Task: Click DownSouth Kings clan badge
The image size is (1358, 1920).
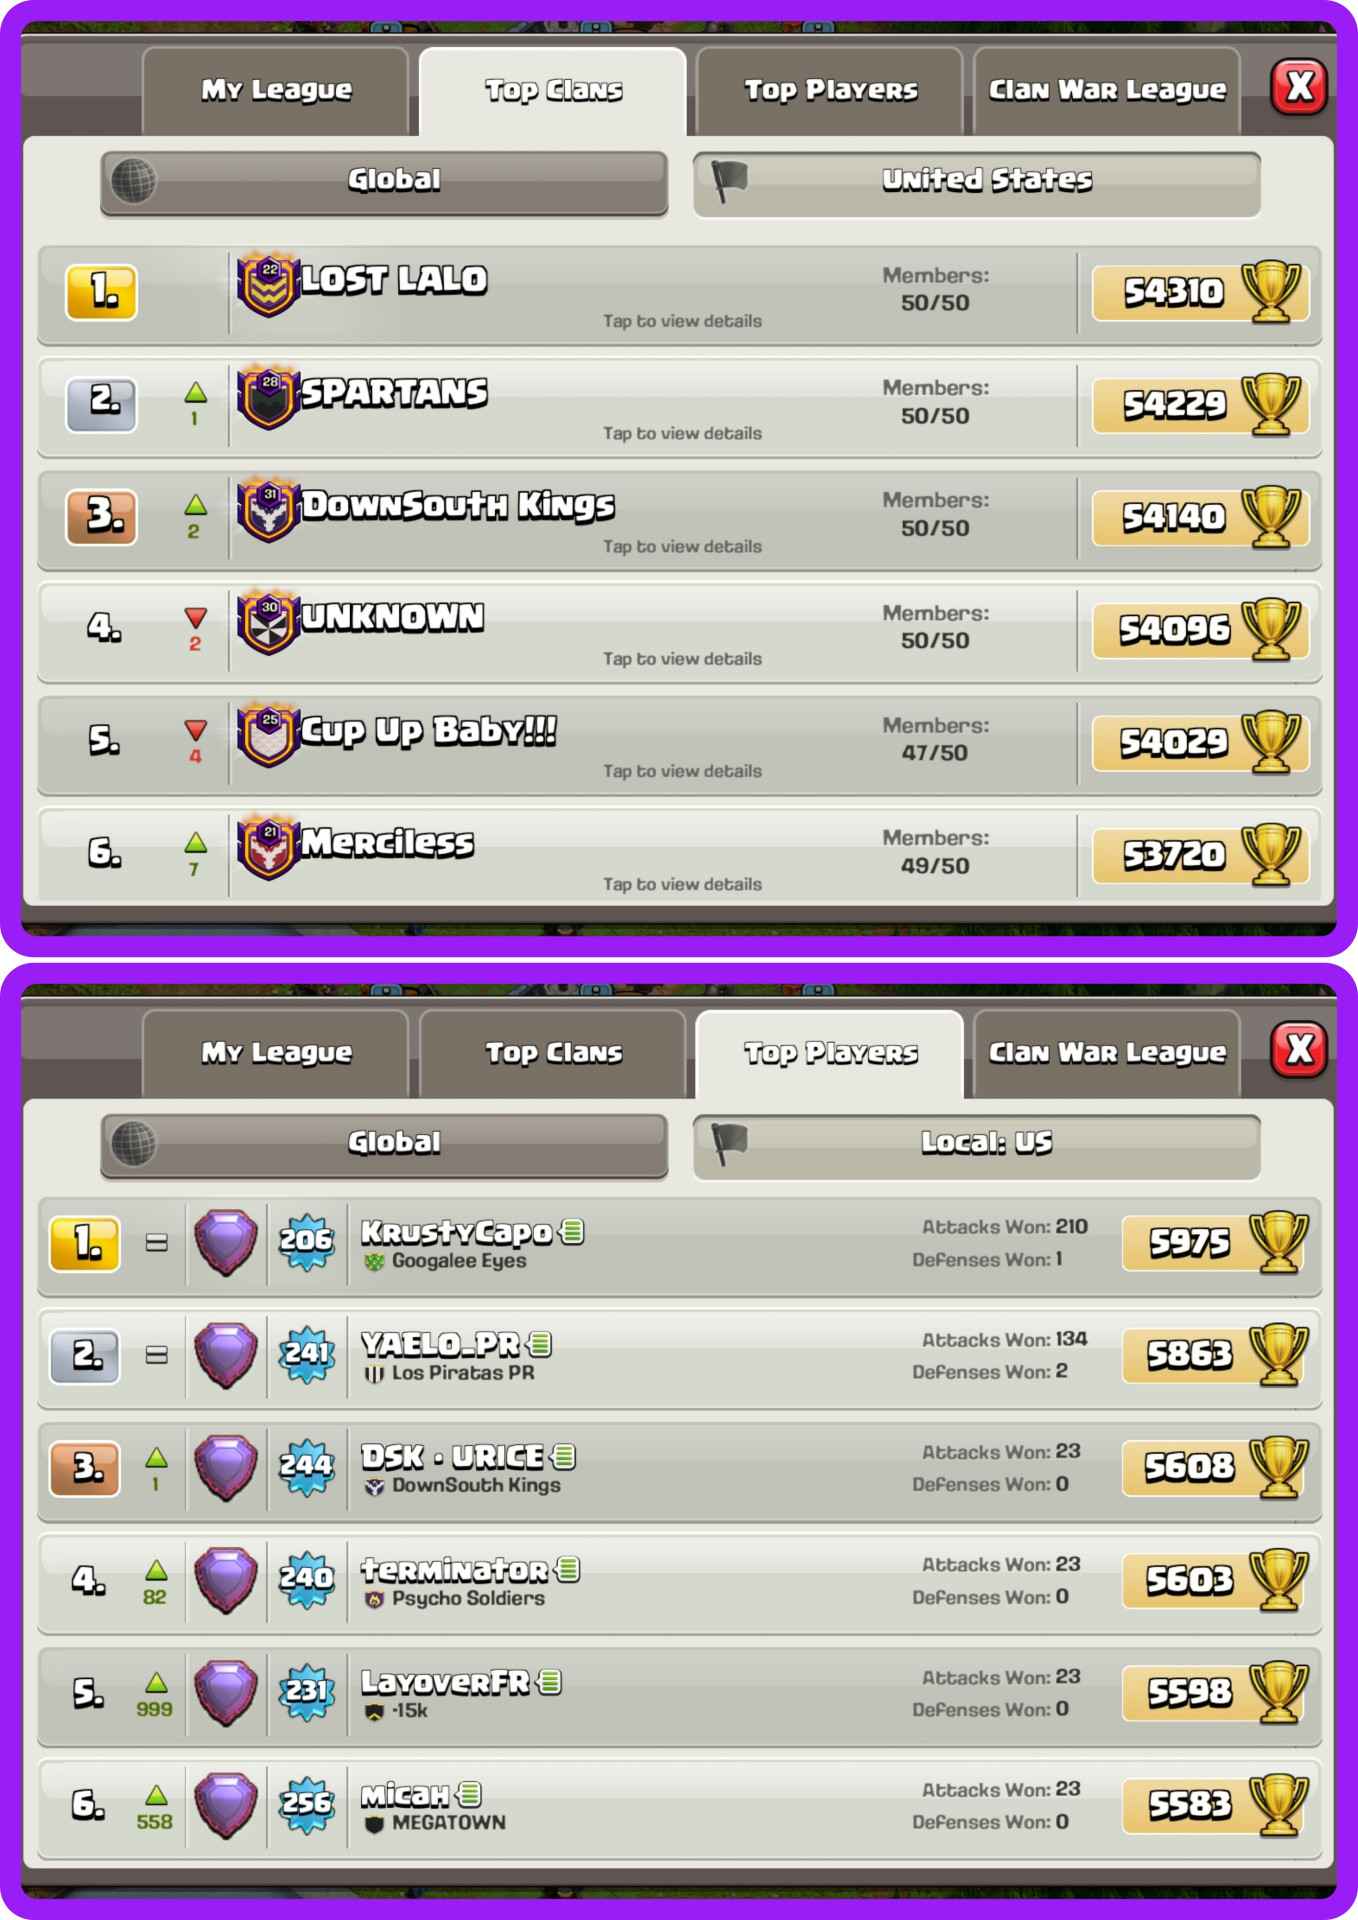Action: pyautogui.click(x=268, y=510)
